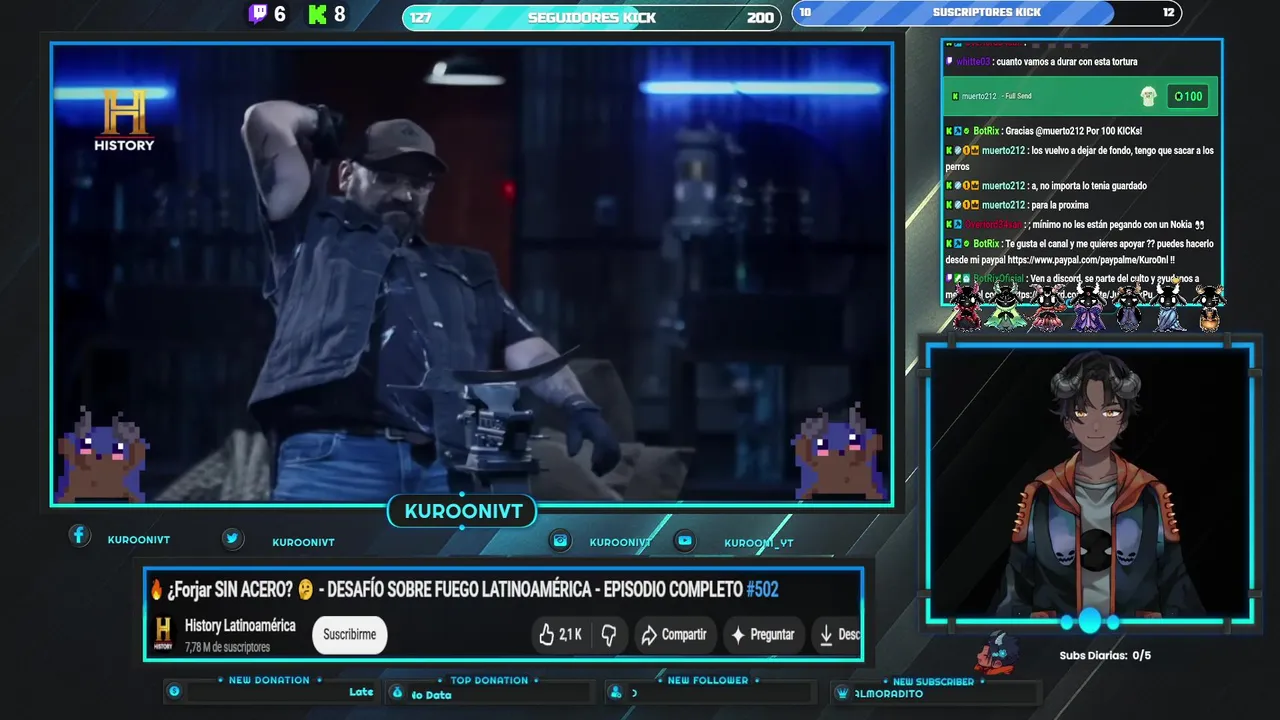Image resolution: width=1280 pixels, height=720 pixels.
Task: Click the Suscribirme button
Action: [349, 634]
